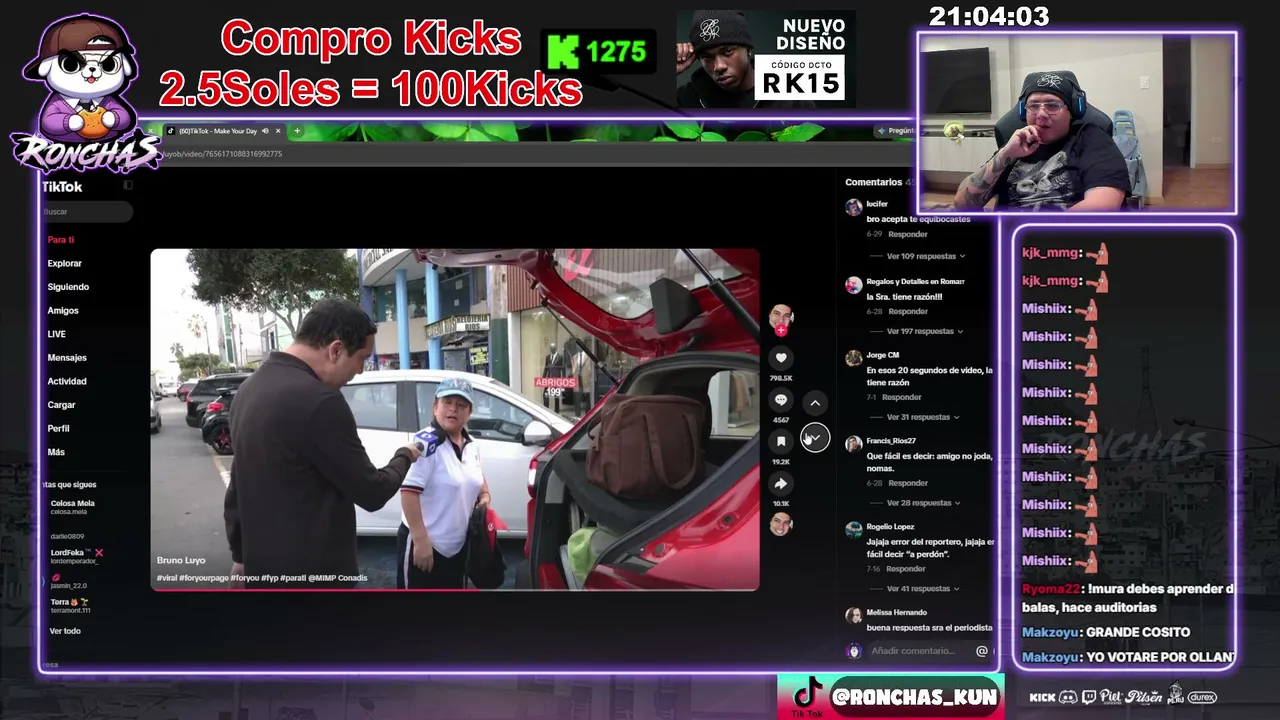The width and height of the screenshot is (1280, 720).
Task: Open followed account 'Terra' terramont.111
Action: pos(70,606)
